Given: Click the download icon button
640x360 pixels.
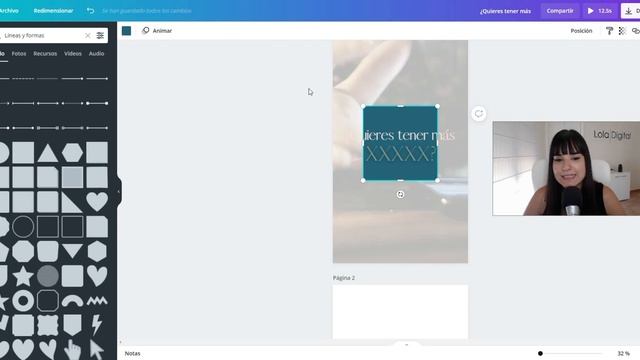Looking at the screenshot, I should pos(630,11).
